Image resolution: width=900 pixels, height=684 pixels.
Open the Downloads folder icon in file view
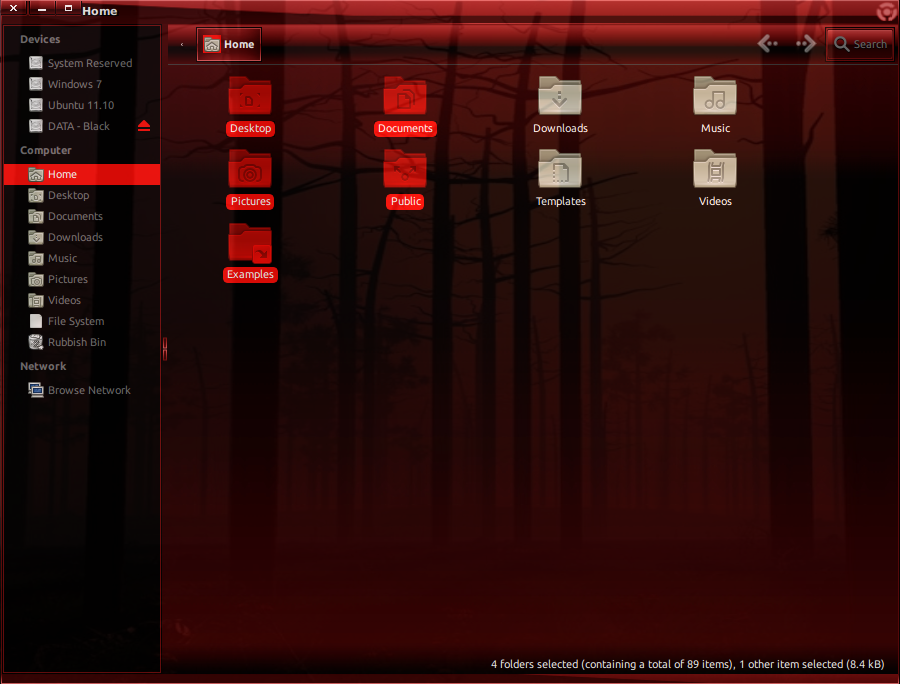tap(560, 96)
